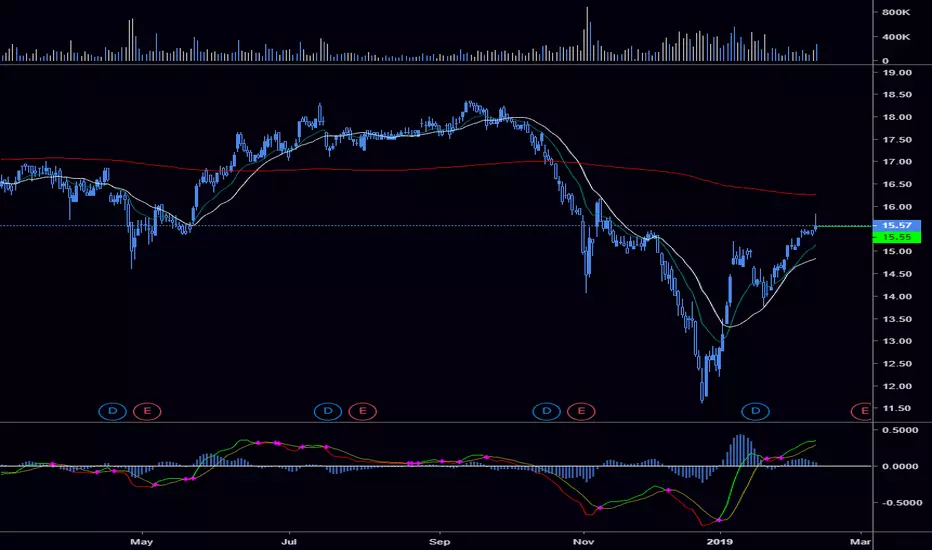Click the blue 15.57 price label

click(896, 225)
